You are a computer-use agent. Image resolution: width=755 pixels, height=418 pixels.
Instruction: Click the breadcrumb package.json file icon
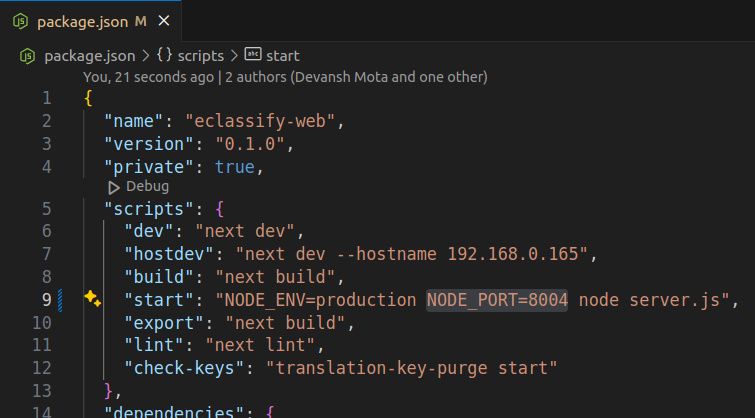pos(28,56)
